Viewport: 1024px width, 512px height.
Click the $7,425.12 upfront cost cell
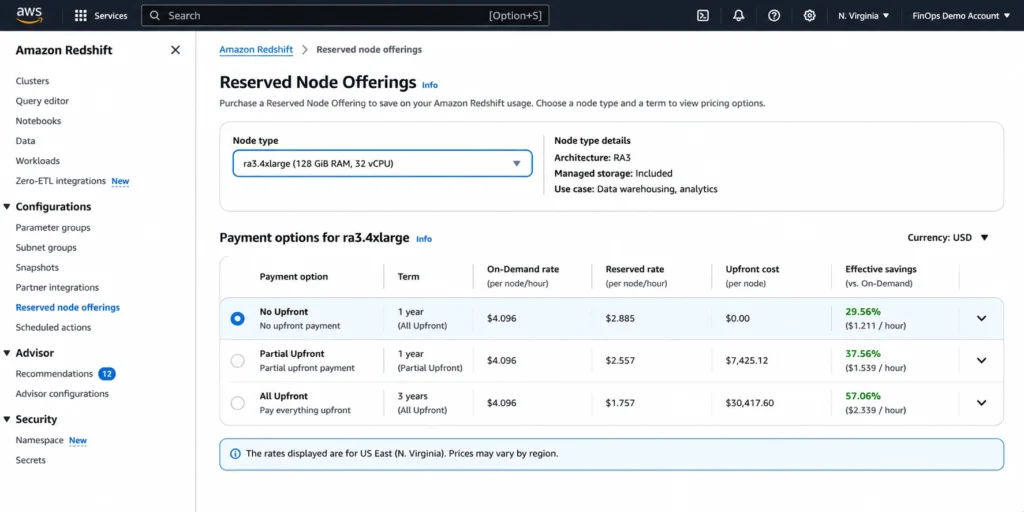[x=747, y=360]
